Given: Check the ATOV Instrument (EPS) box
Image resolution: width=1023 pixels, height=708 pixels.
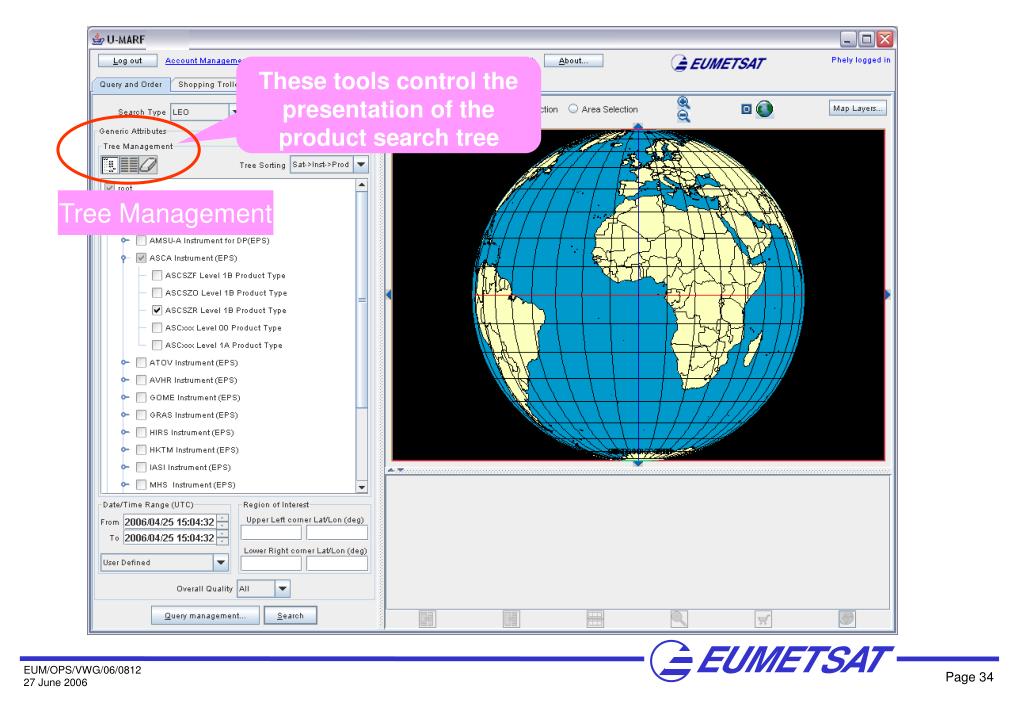Looking at the screenshot, I should [141, 362].
